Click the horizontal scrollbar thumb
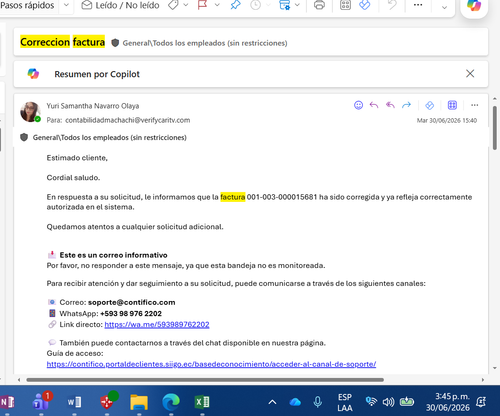Image resolution: width=500 pixels, height=416 pixels. pyautogui.click(x=205, y=380)
